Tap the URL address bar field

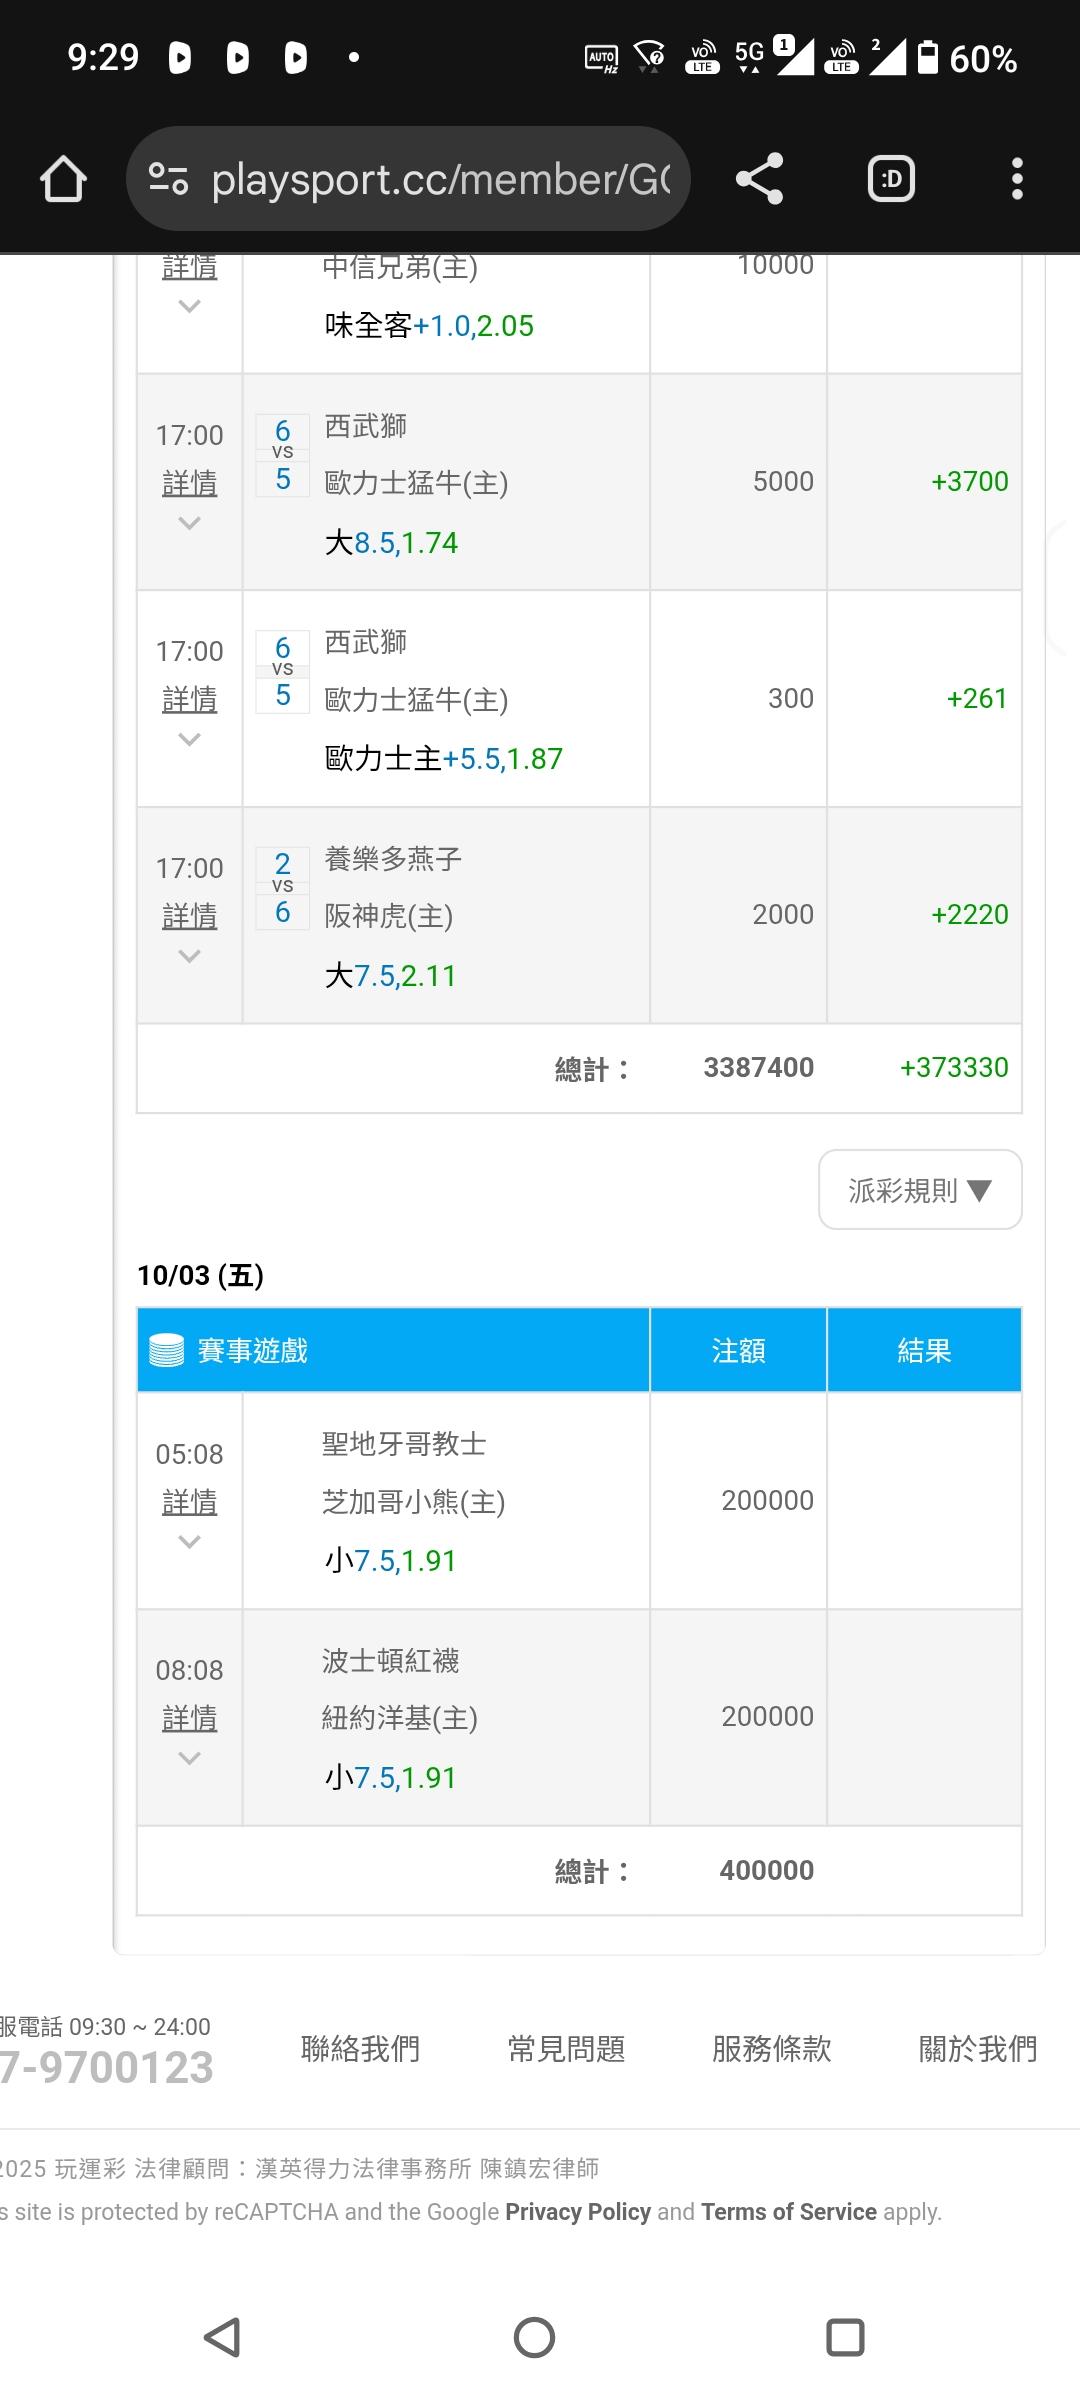440,180
